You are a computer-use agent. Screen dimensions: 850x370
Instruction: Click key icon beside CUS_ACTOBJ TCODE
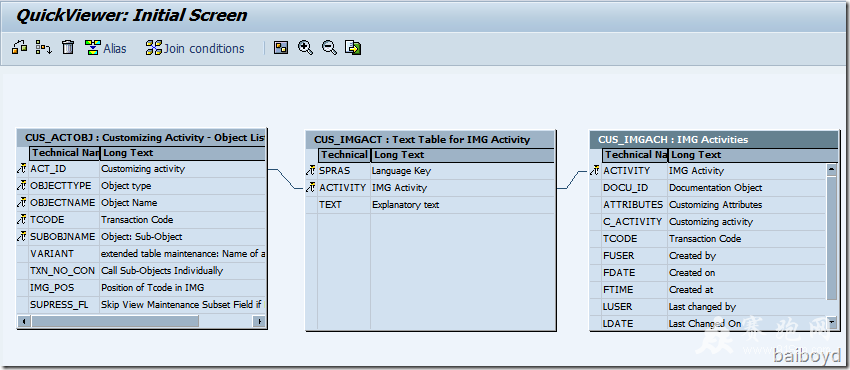click(x=22, y=220)
